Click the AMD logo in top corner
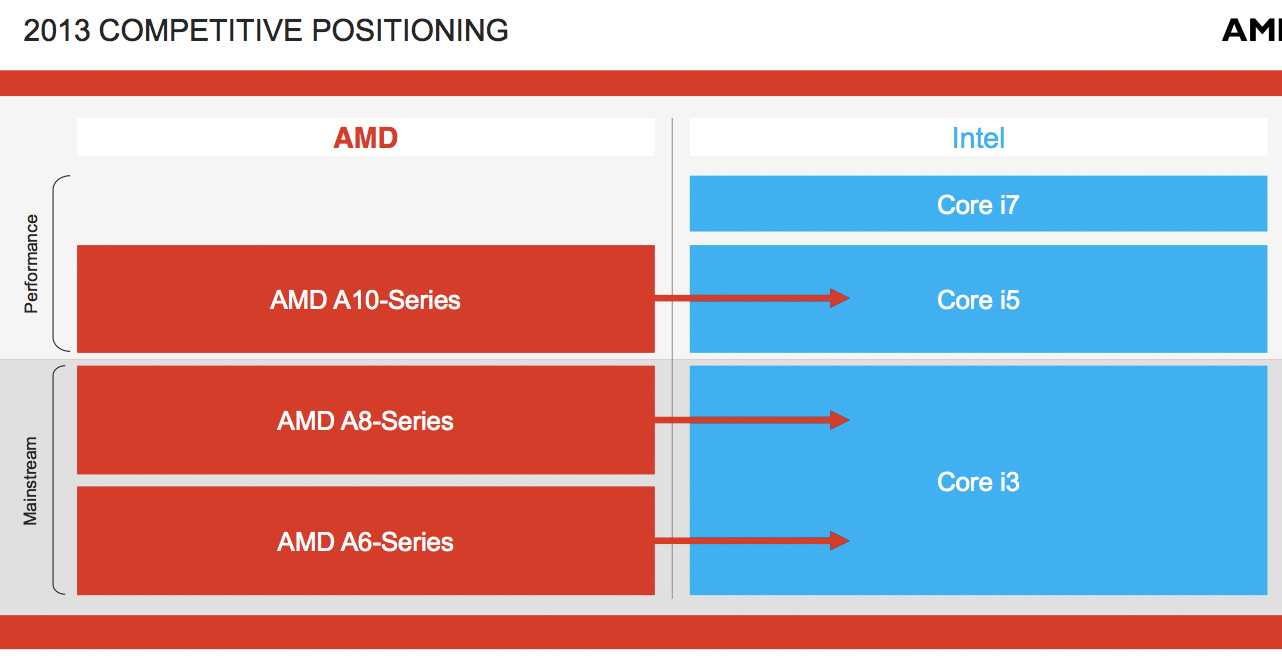1282x663 pixels. coord(1252,30)
